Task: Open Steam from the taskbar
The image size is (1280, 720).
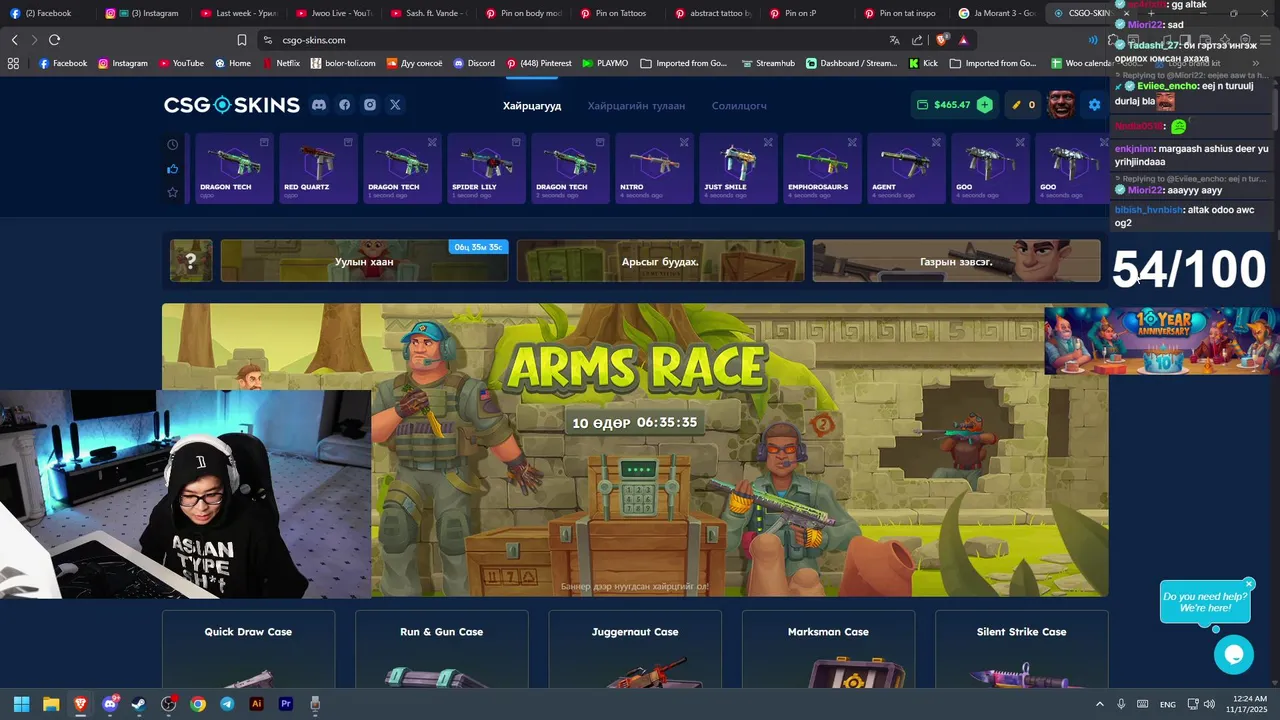Action: pyautogui.click(x=139, y=704)
